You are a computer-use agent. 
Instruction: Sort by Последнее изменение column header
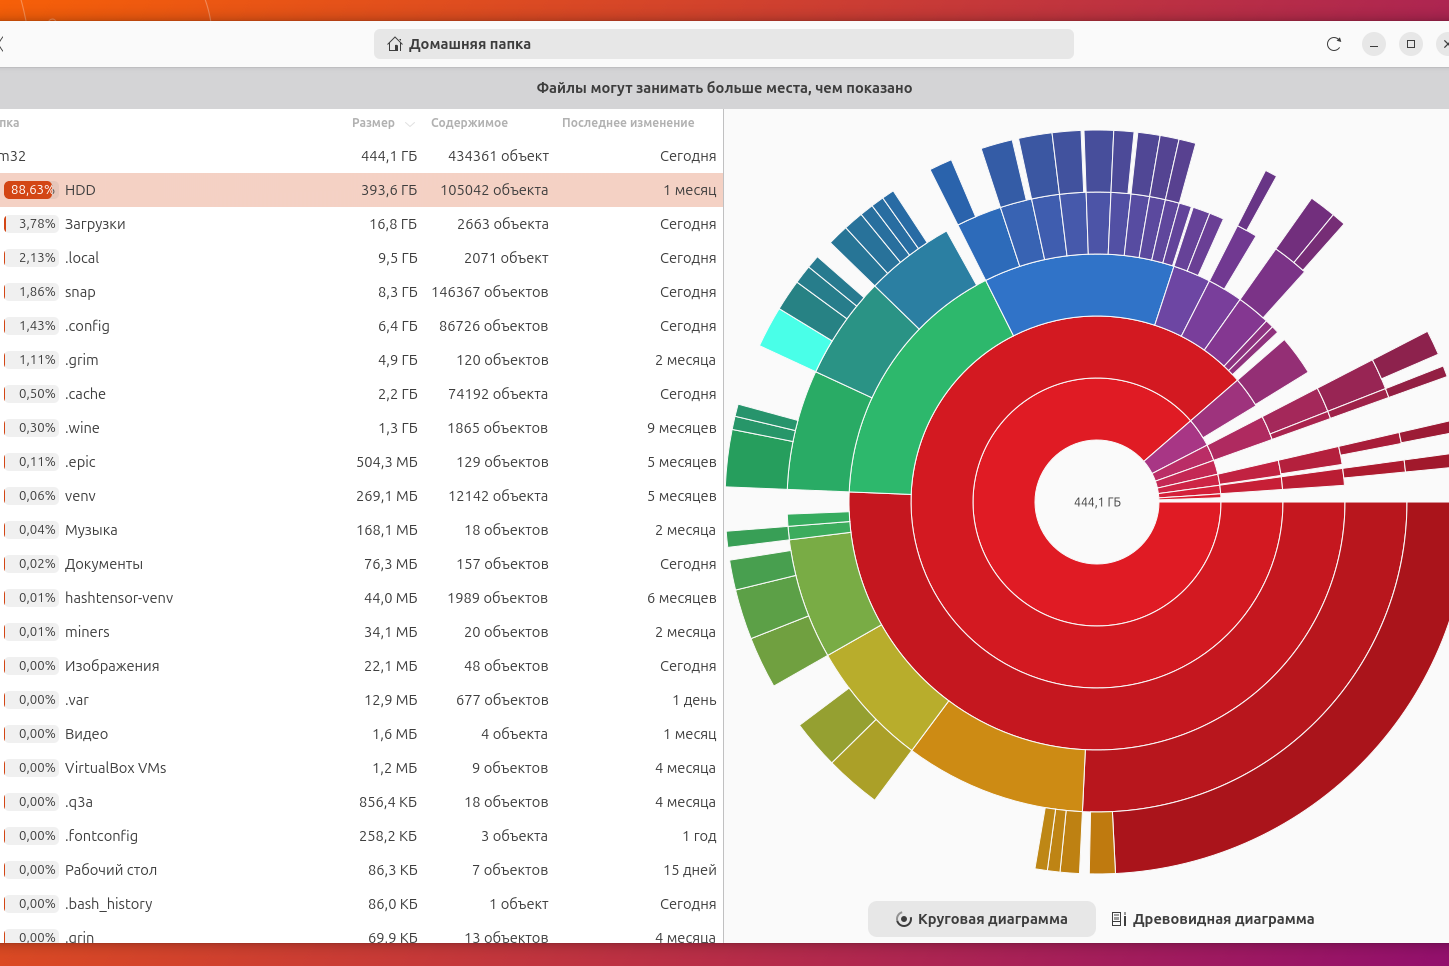click(x=627, y=123)
